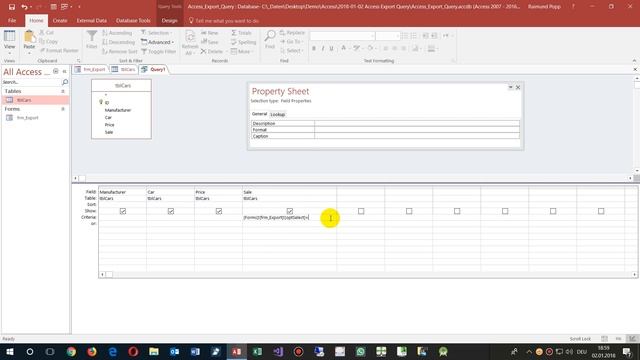Undo the last action
This screenshot has width=640, height=360.
(24, 7)
